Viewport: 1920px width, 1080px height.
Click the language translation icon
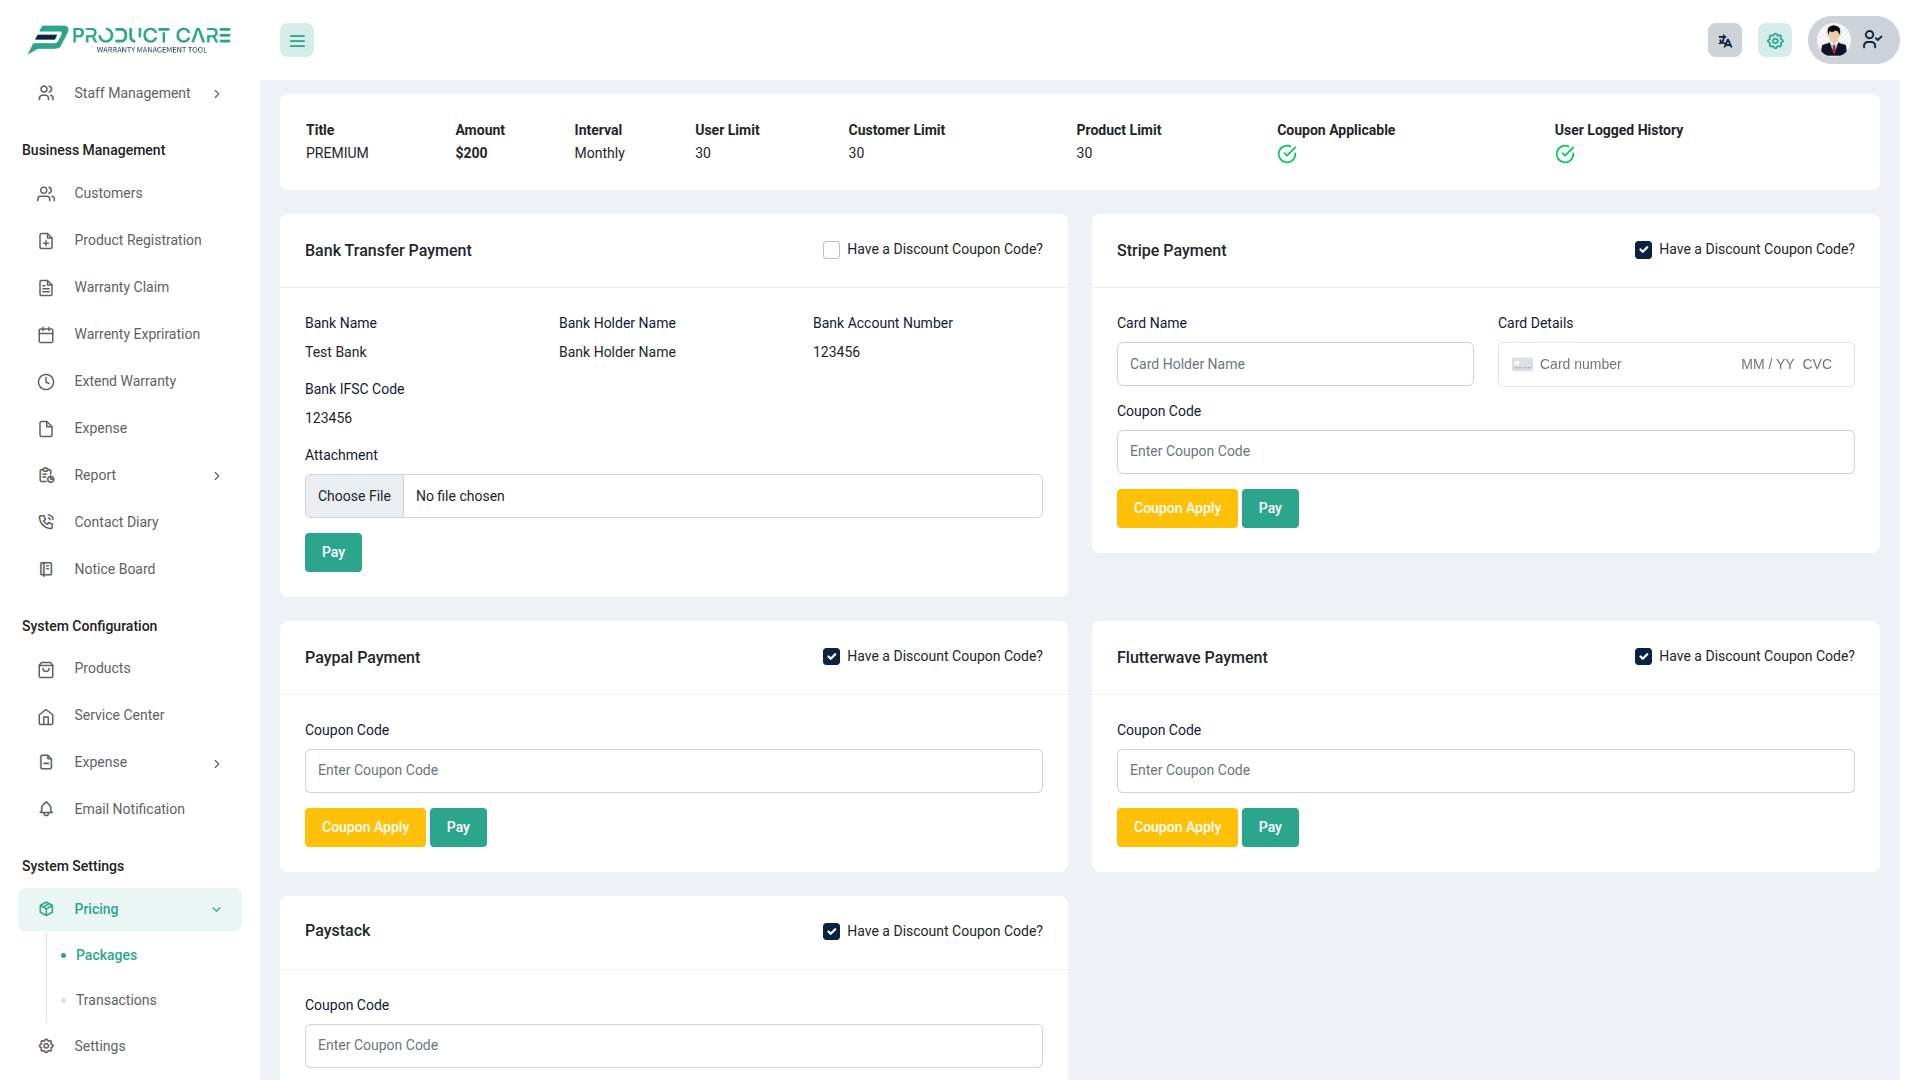[1724, 40]
